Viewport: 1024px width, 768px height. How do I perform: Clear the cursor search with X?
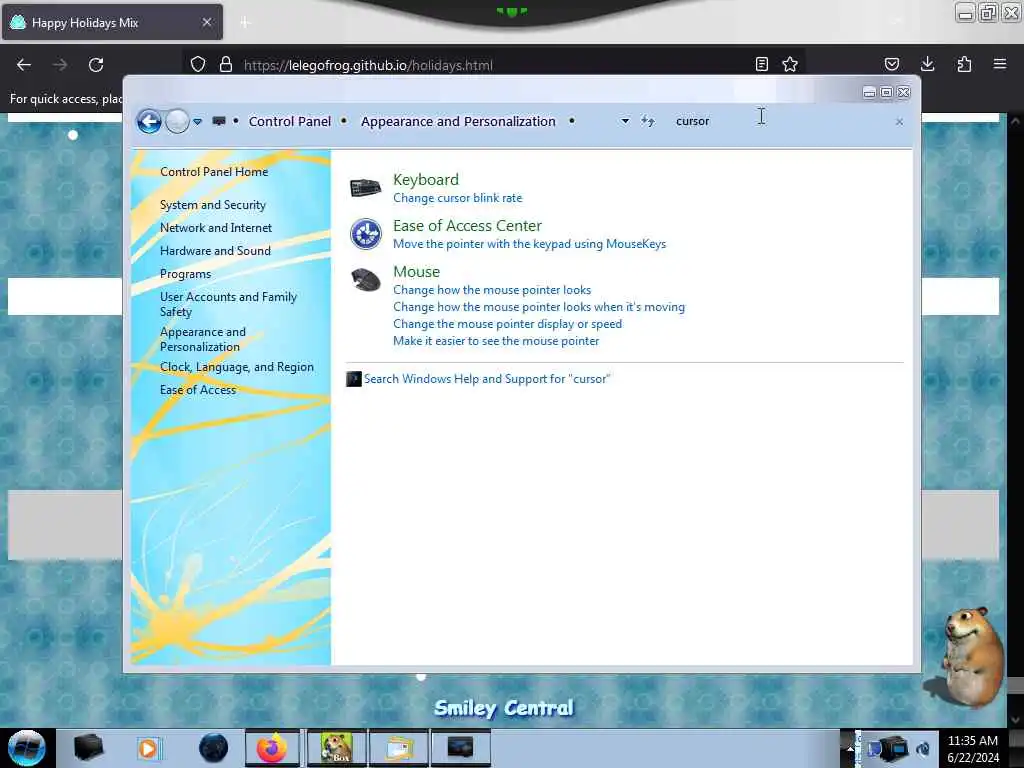click(899, 122)
